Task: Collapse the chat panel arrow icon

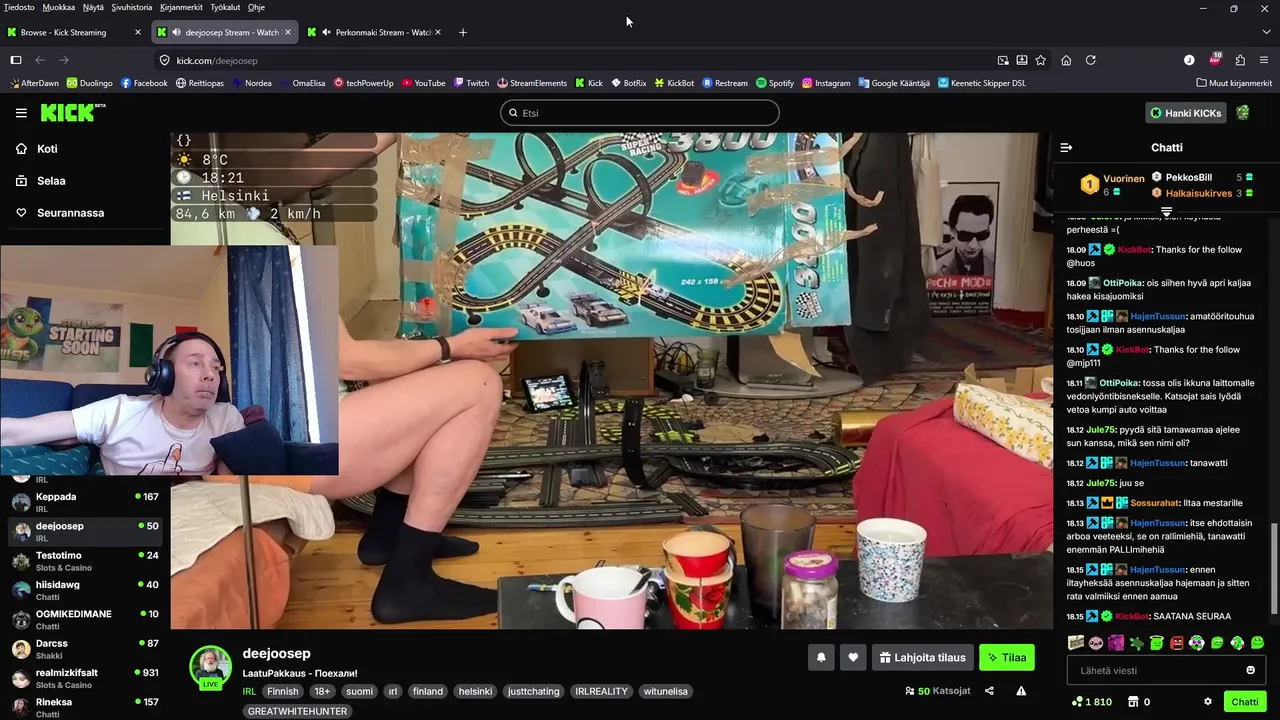Action: click(x=1066, y=147)
